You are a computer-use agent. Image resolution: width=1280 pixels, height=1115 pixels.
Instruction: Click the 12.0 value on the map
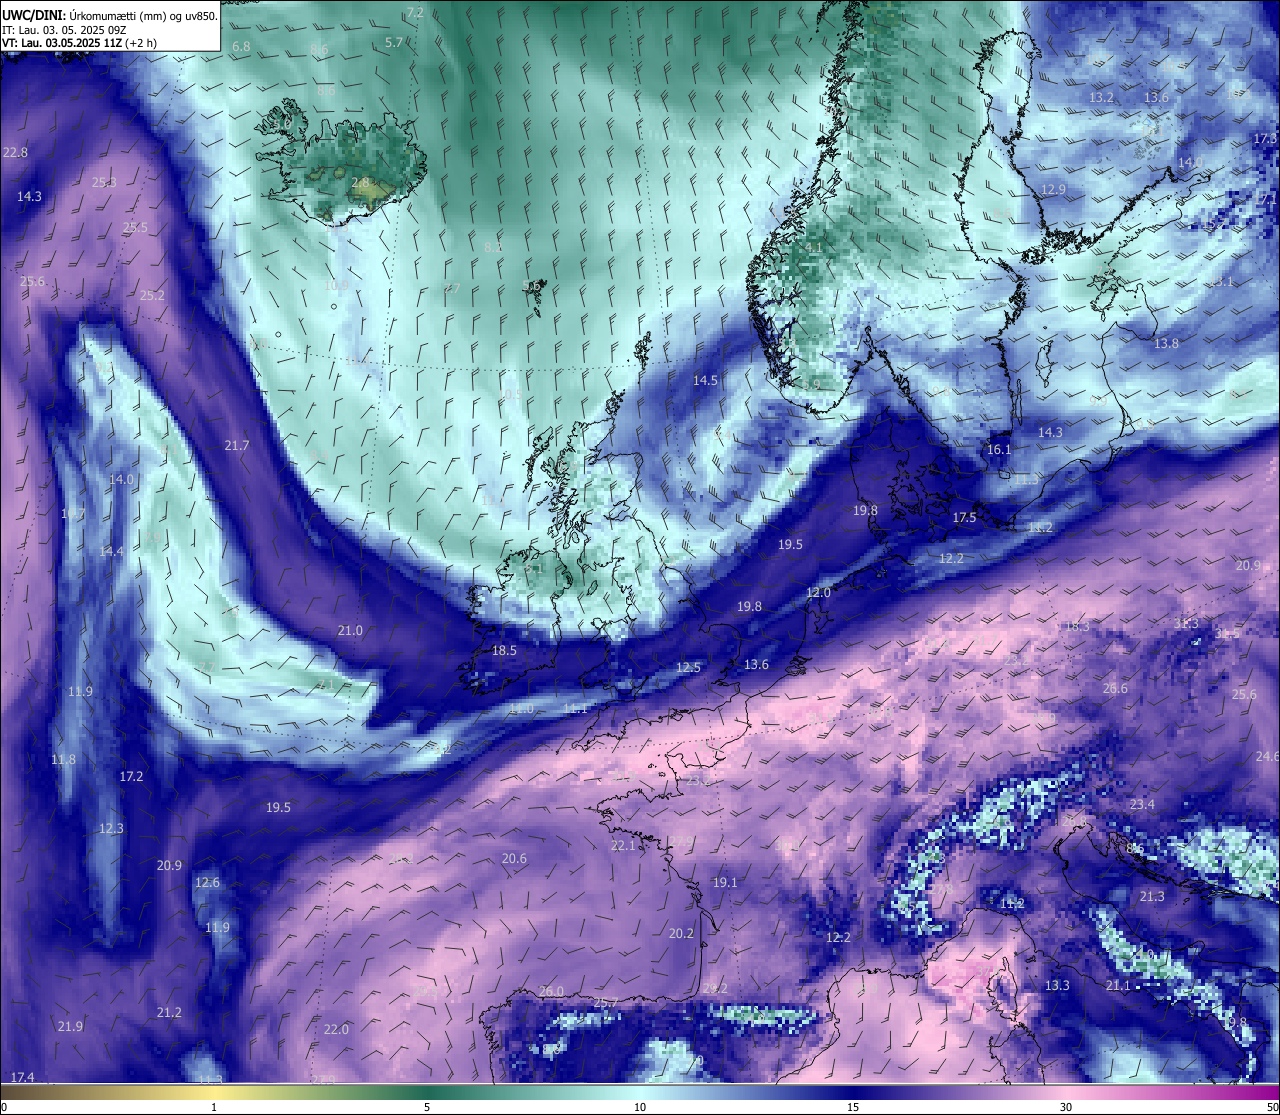coord(818,593)
